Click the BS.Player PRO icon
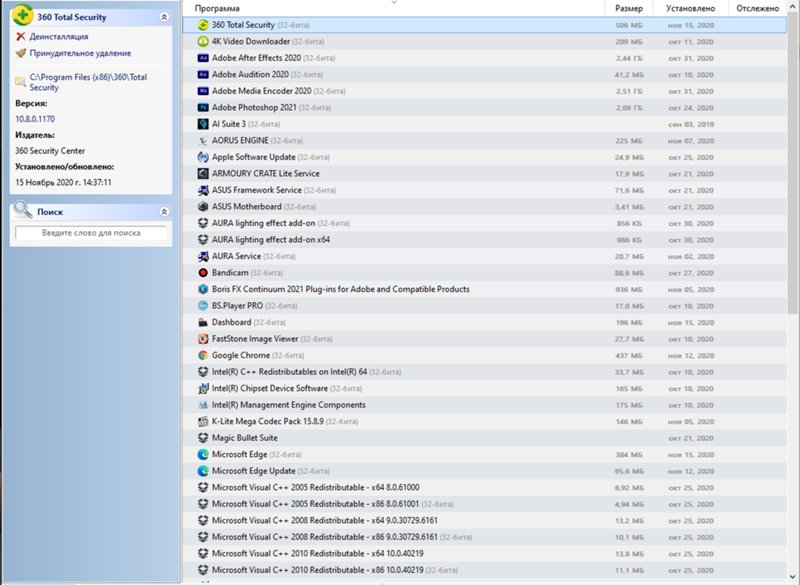This screenshot has width=800, height=585. [203, 306]
